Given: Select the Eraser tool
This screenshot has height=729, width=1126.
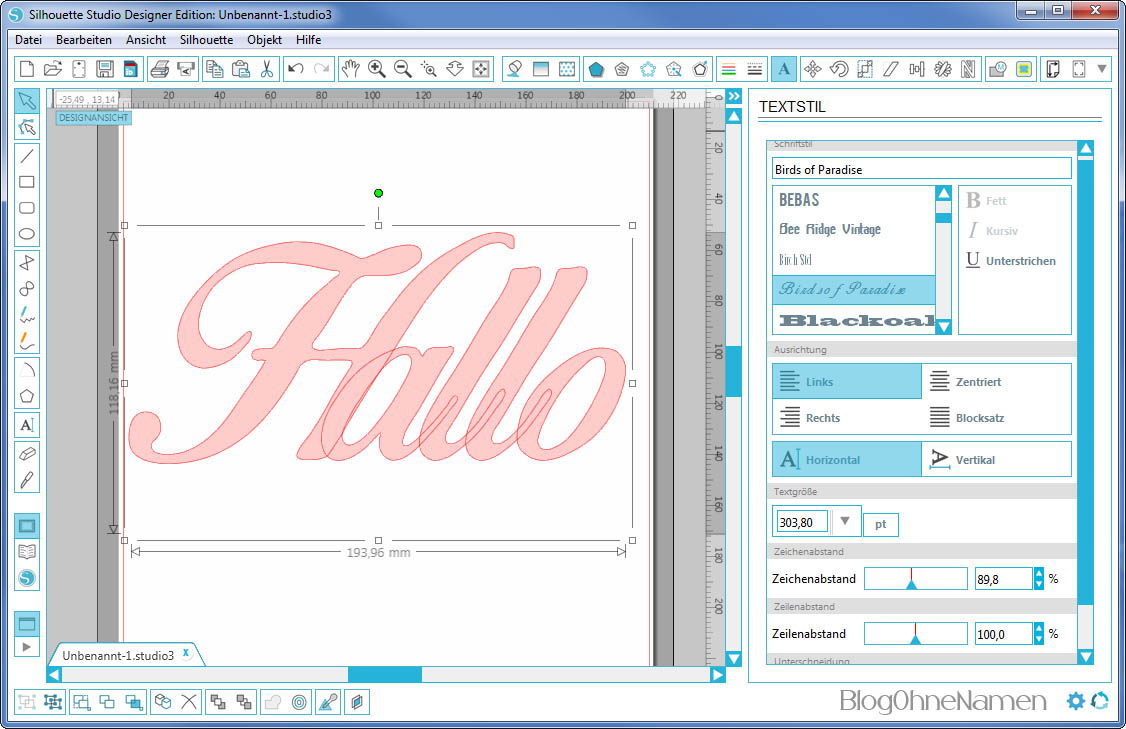Looking at the screenshot, I should pyautogui.click(x=27, y=453).
